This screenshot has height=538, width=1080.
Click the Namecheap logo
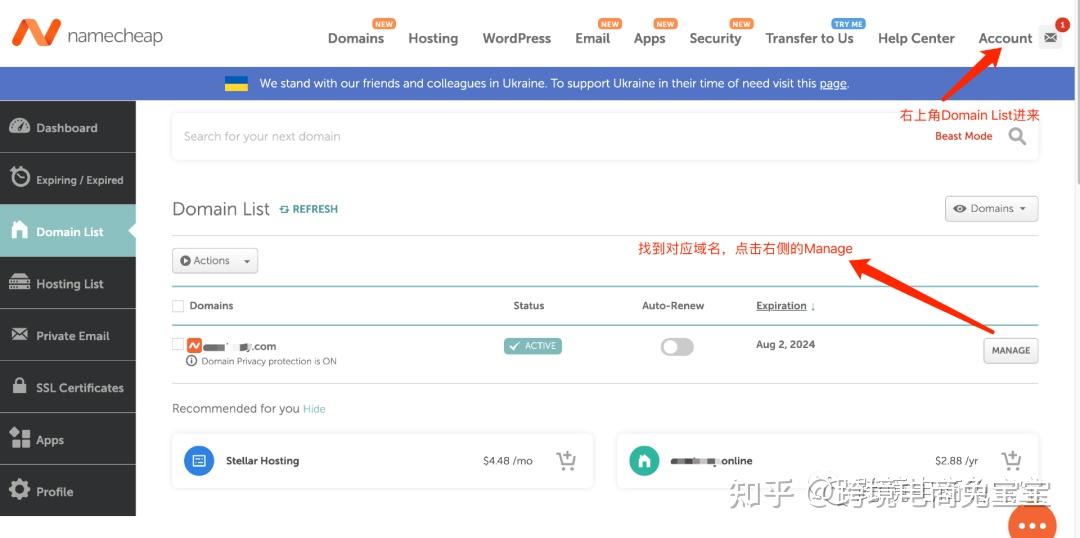[x=86, y=35]
